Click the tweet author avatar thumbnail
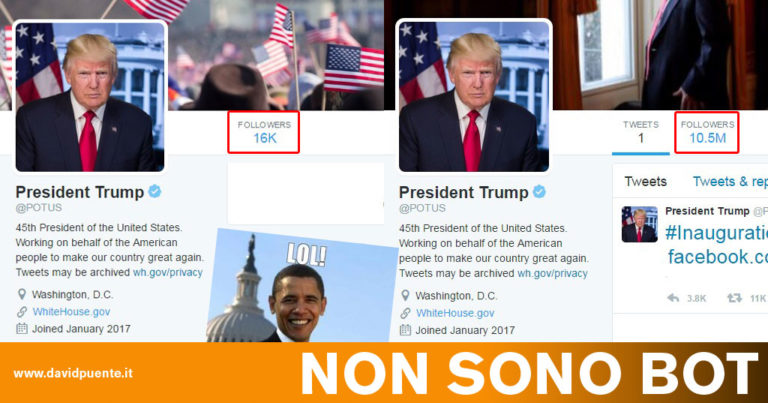The height and width of the screenshot is (403, 768). click(x=640, y=224)
